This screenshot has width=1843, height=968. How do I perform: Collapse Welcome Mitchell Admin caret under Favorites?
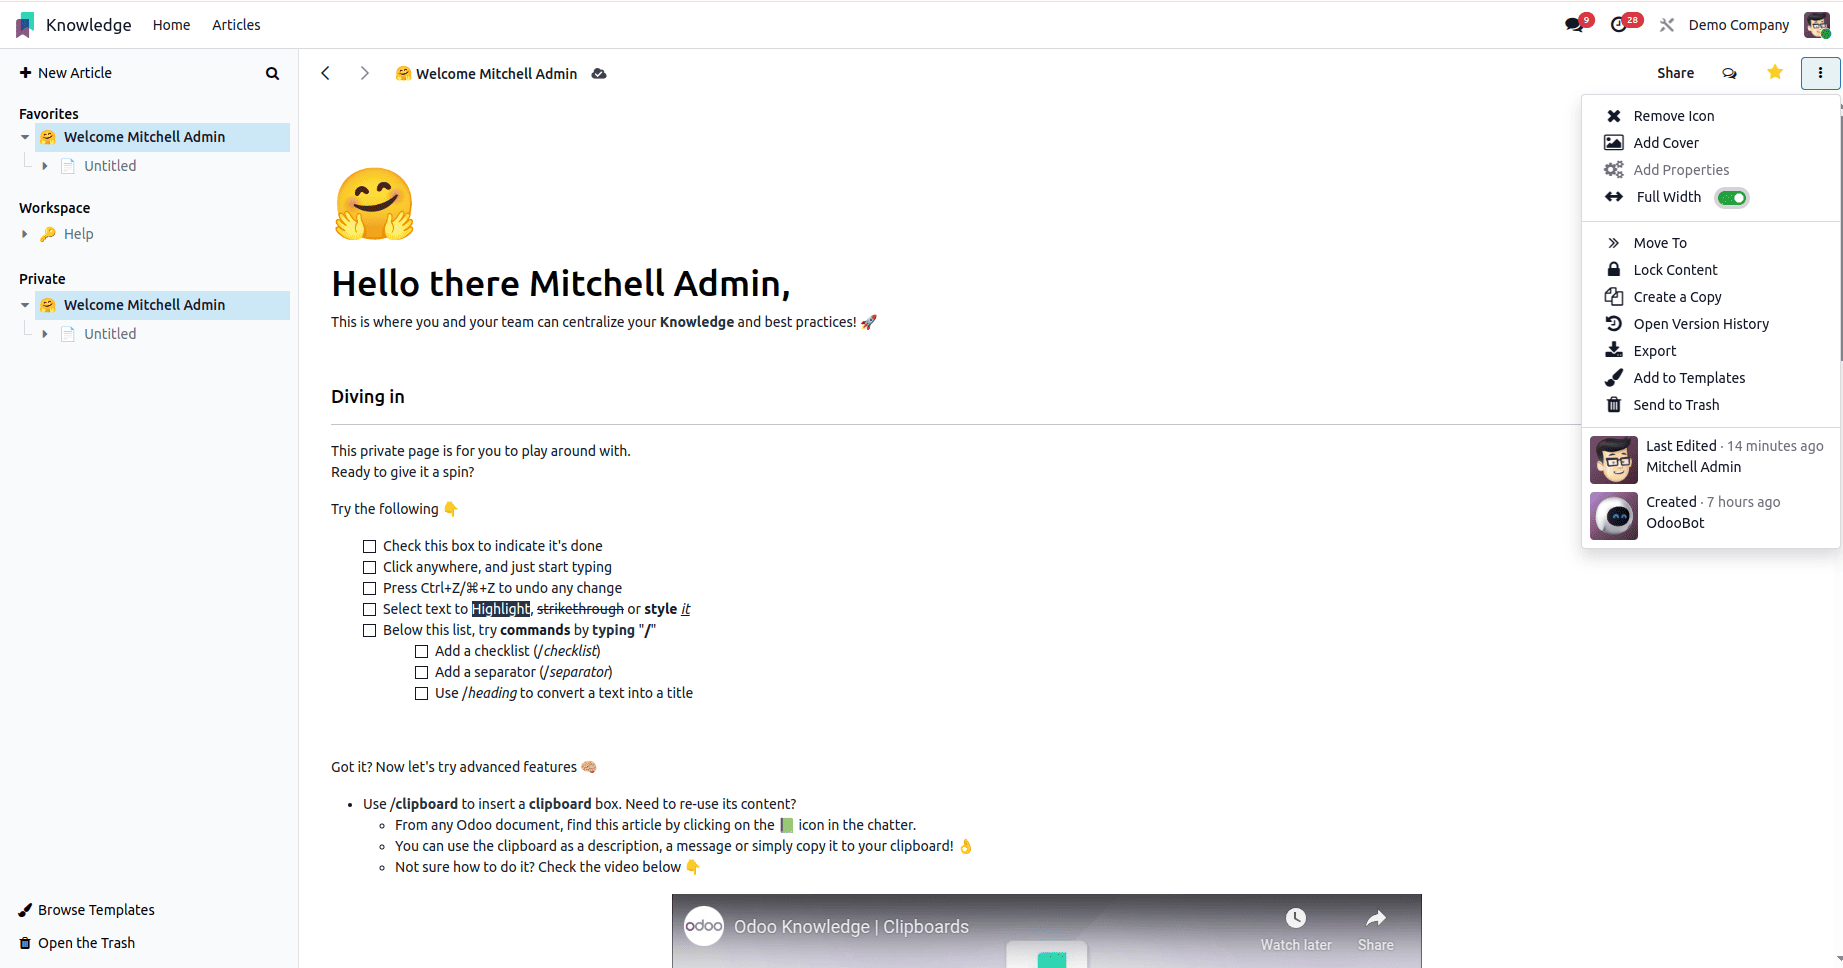coord(25,137)
